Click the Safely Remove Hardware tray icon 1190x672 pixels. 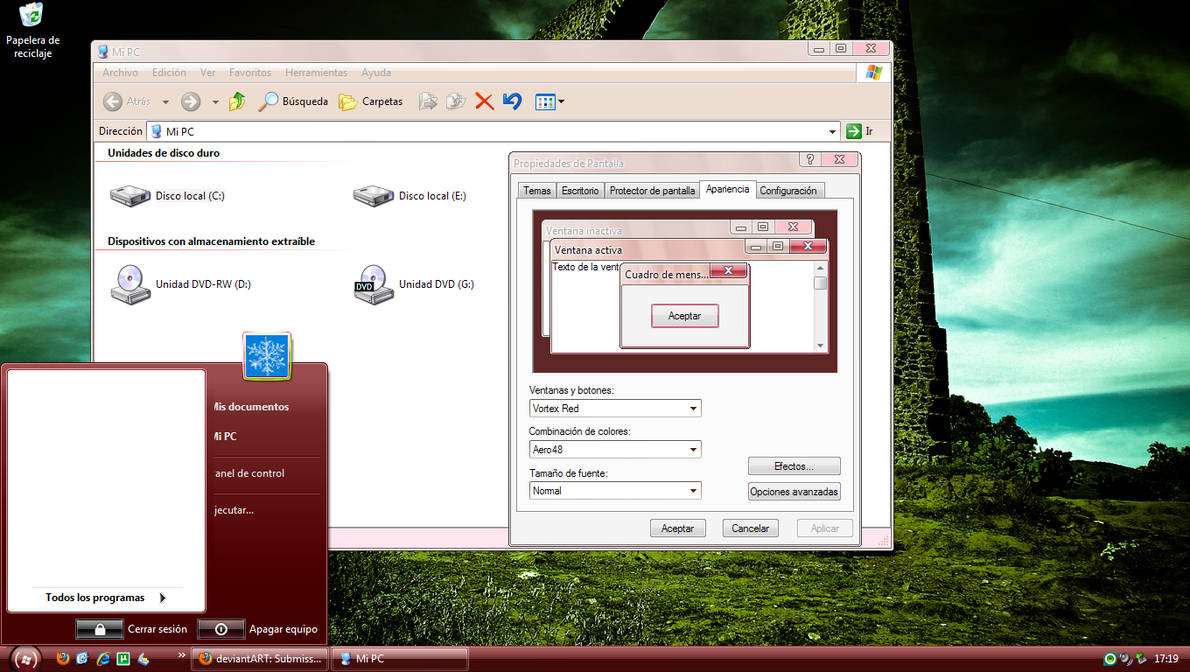point(1141,658)
